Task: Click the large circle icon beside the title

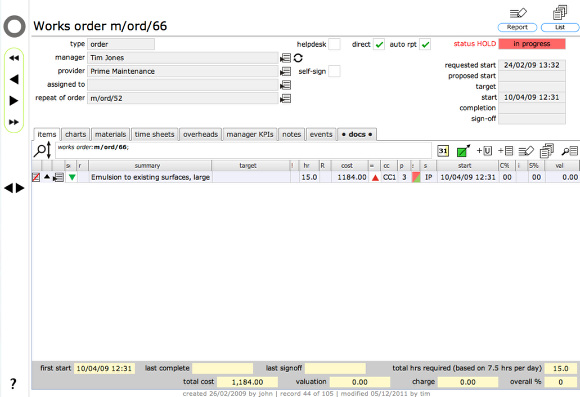Action: [14, 26]
